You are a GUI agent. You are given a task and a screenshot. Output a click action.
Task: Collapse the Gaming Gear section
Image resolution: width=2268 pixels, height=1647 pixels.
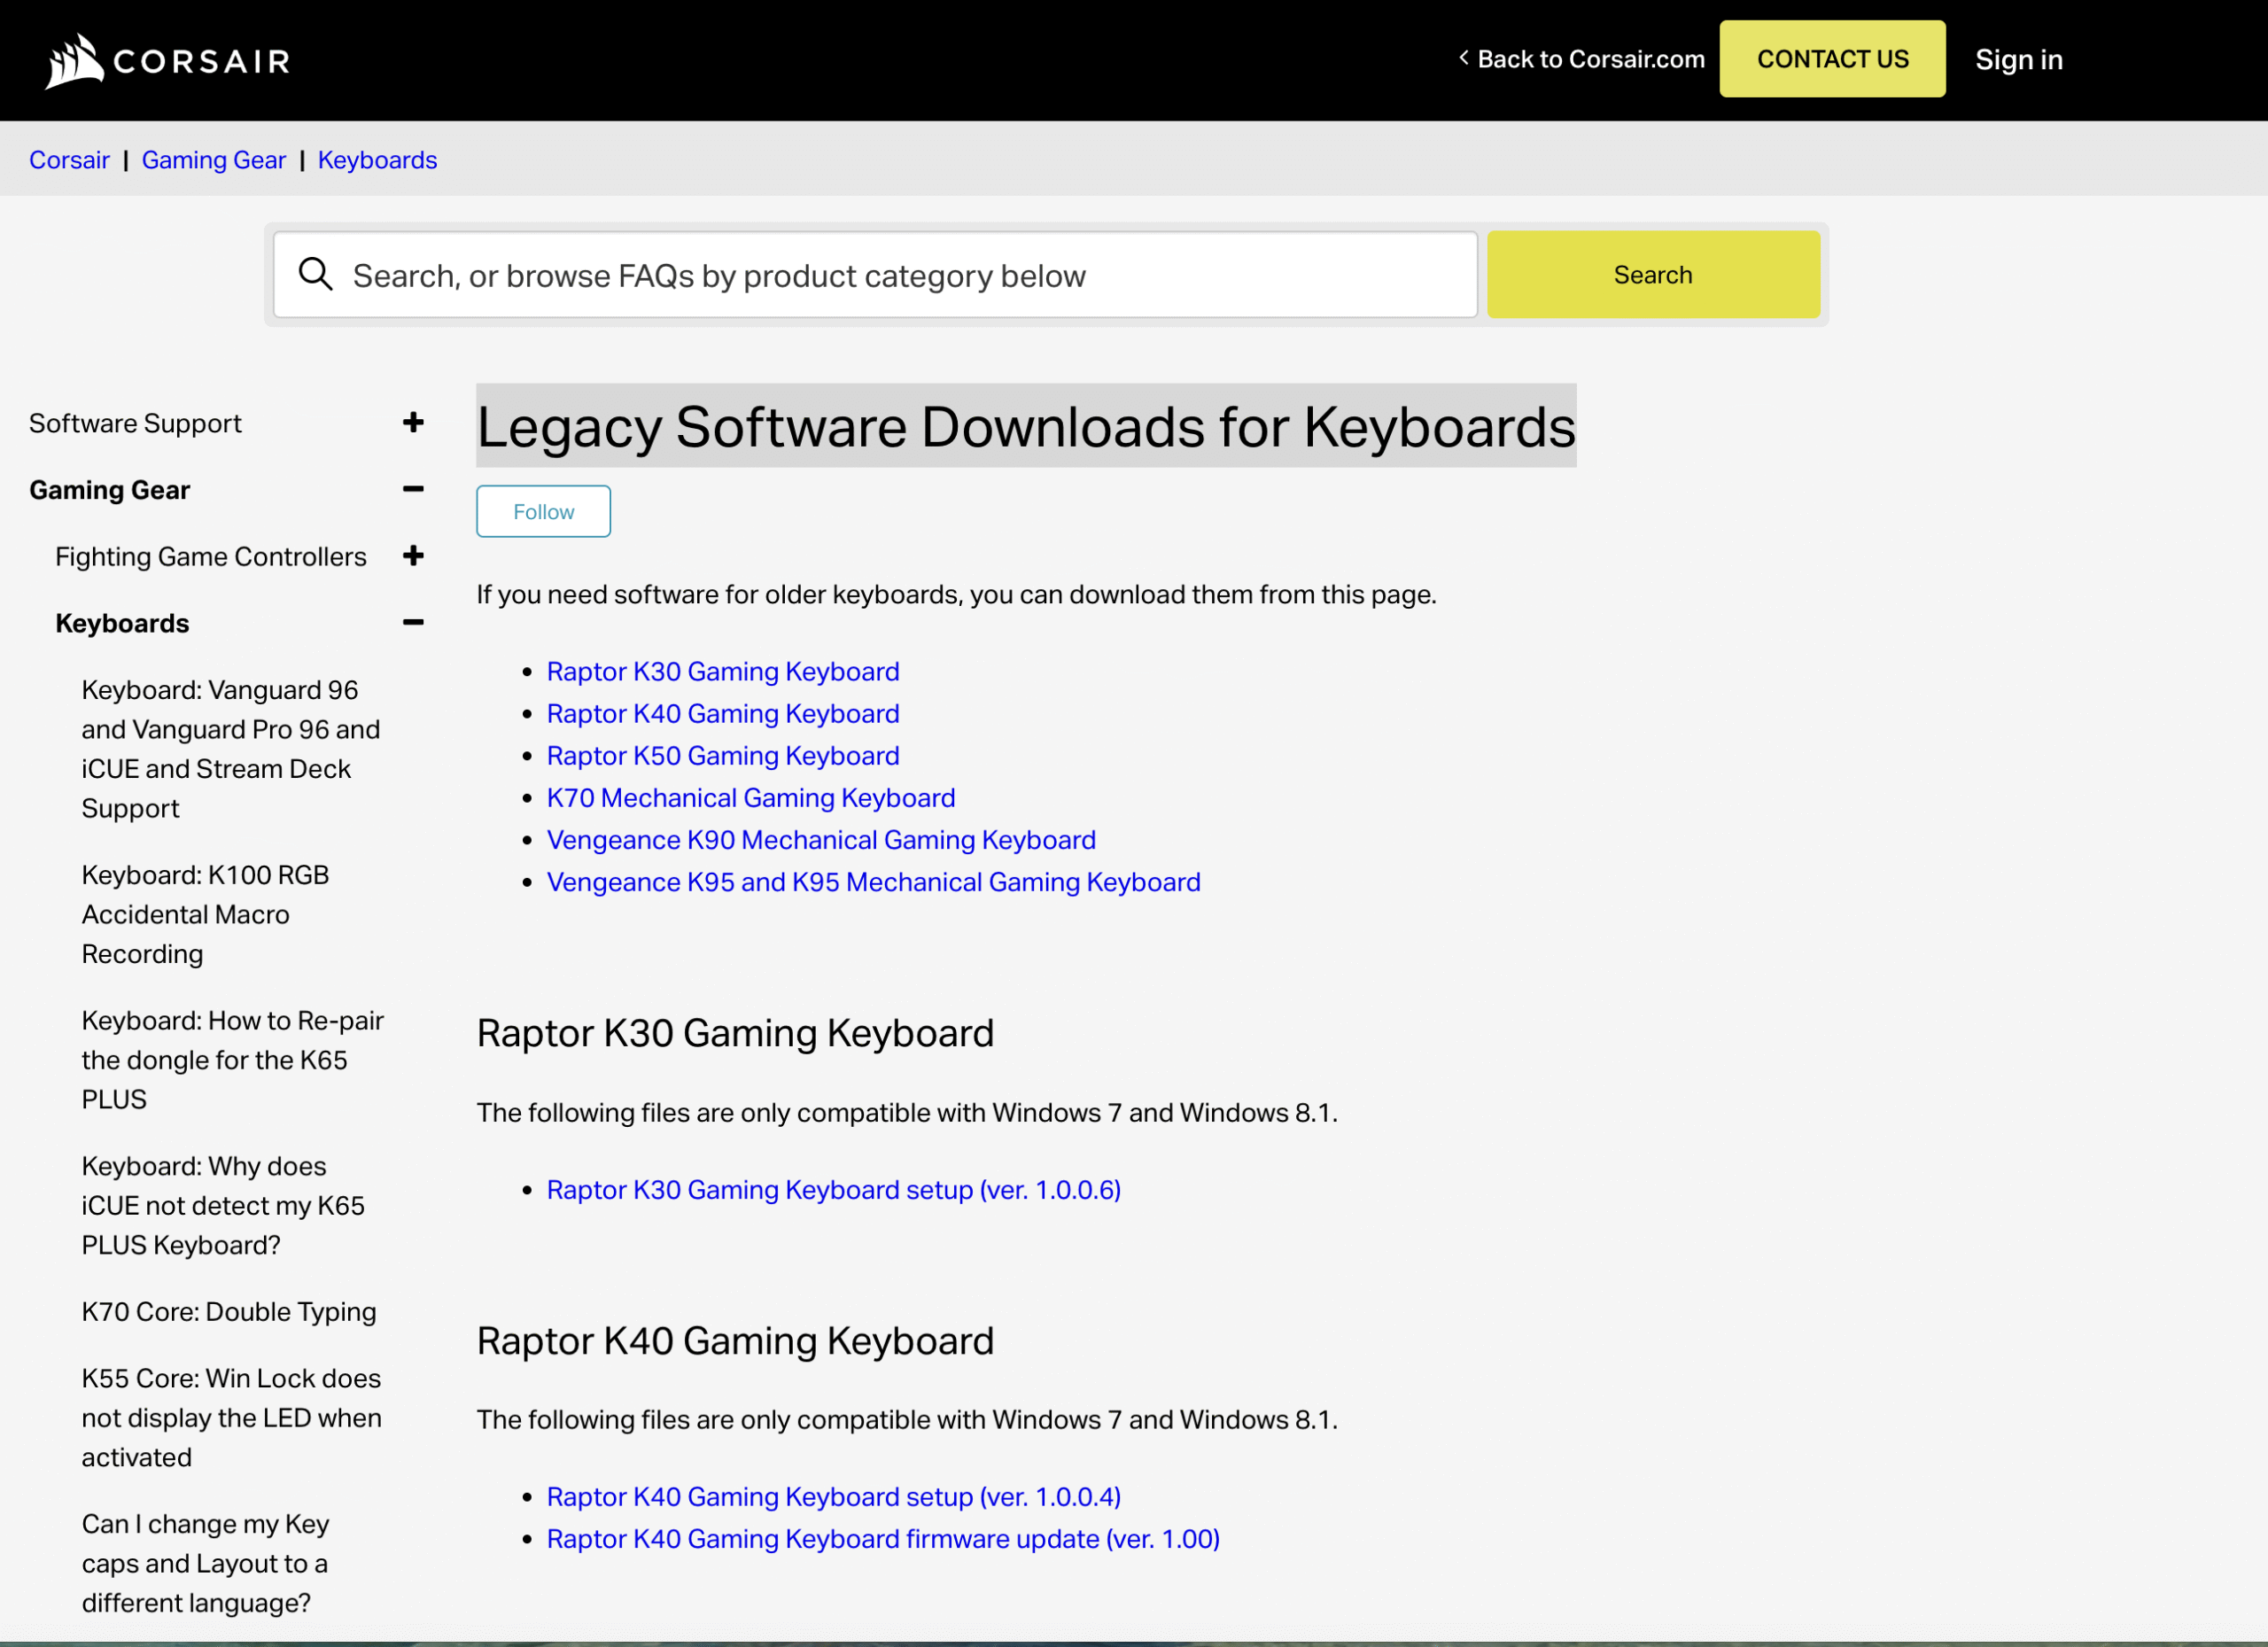point(413,489)
